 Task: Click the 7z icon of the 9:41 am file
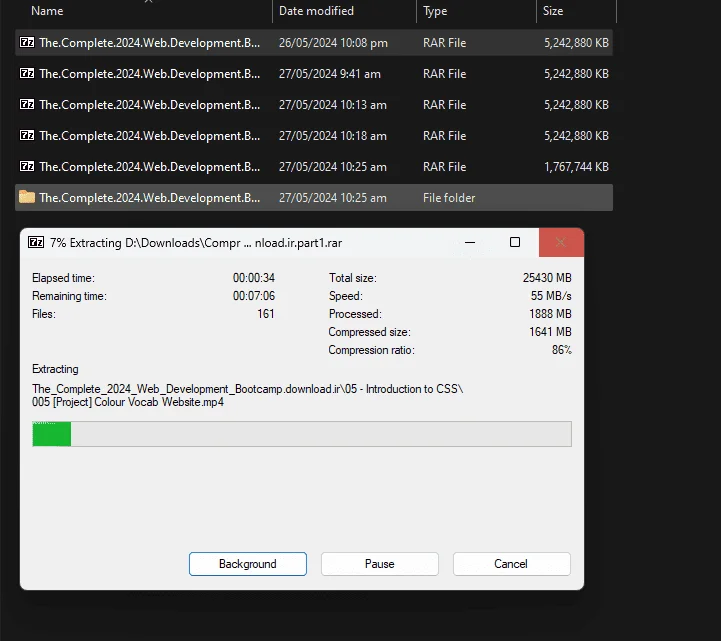click(x=27, y=73)
